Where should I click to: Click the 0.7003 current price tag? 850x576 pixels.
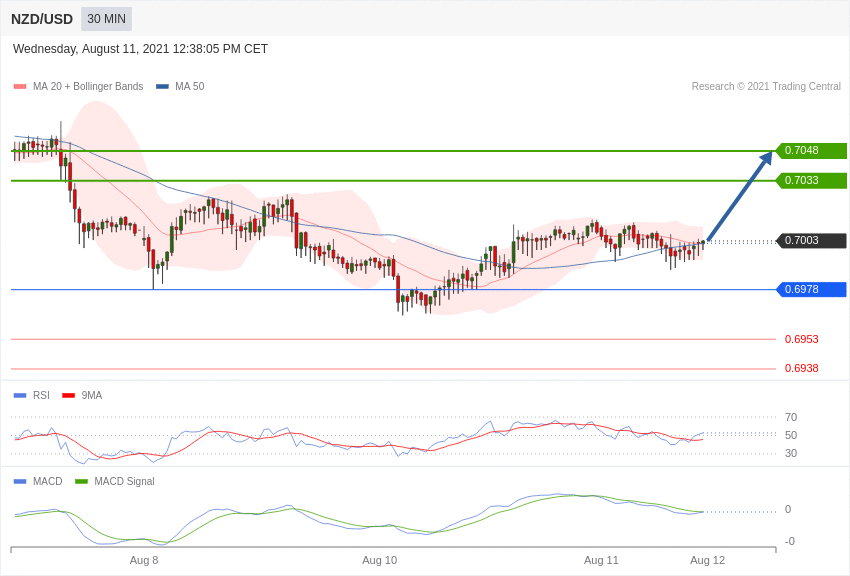pyautogui.click(x=811, y=241)
